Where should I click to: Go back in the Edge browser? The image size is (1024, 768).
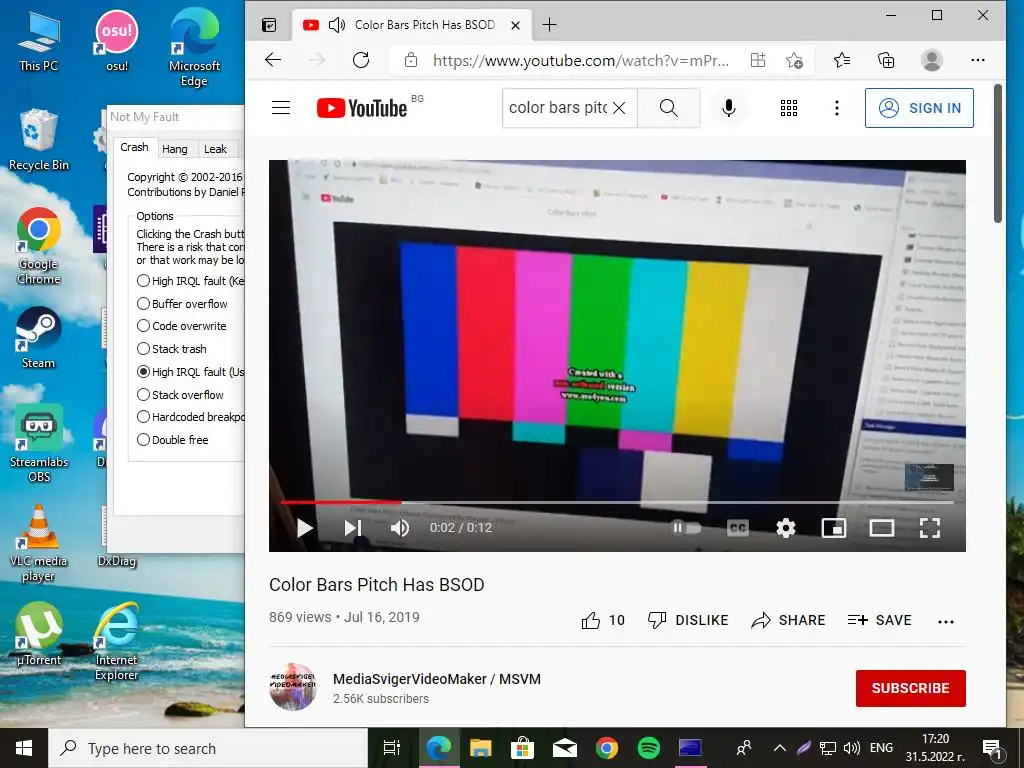pyautogui.click(x=273, y=60)
